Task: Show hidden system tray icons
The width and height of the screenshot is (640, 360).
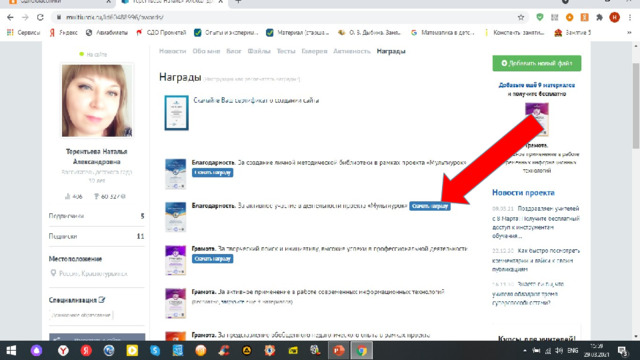Action: pos(524,351)
